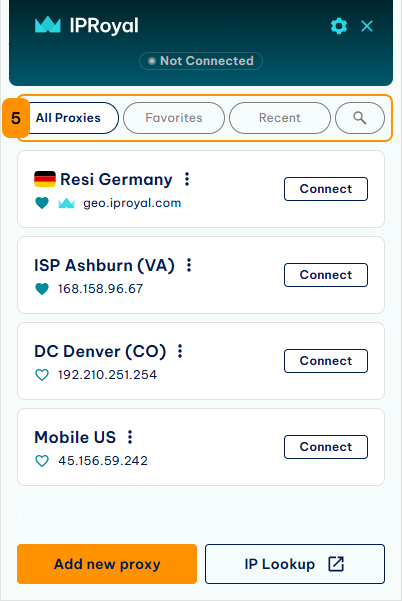Image resolution: width=402 pixels, height=601 pixels.
Task: Click the Not Connected status pill
Action: (201, 61)
